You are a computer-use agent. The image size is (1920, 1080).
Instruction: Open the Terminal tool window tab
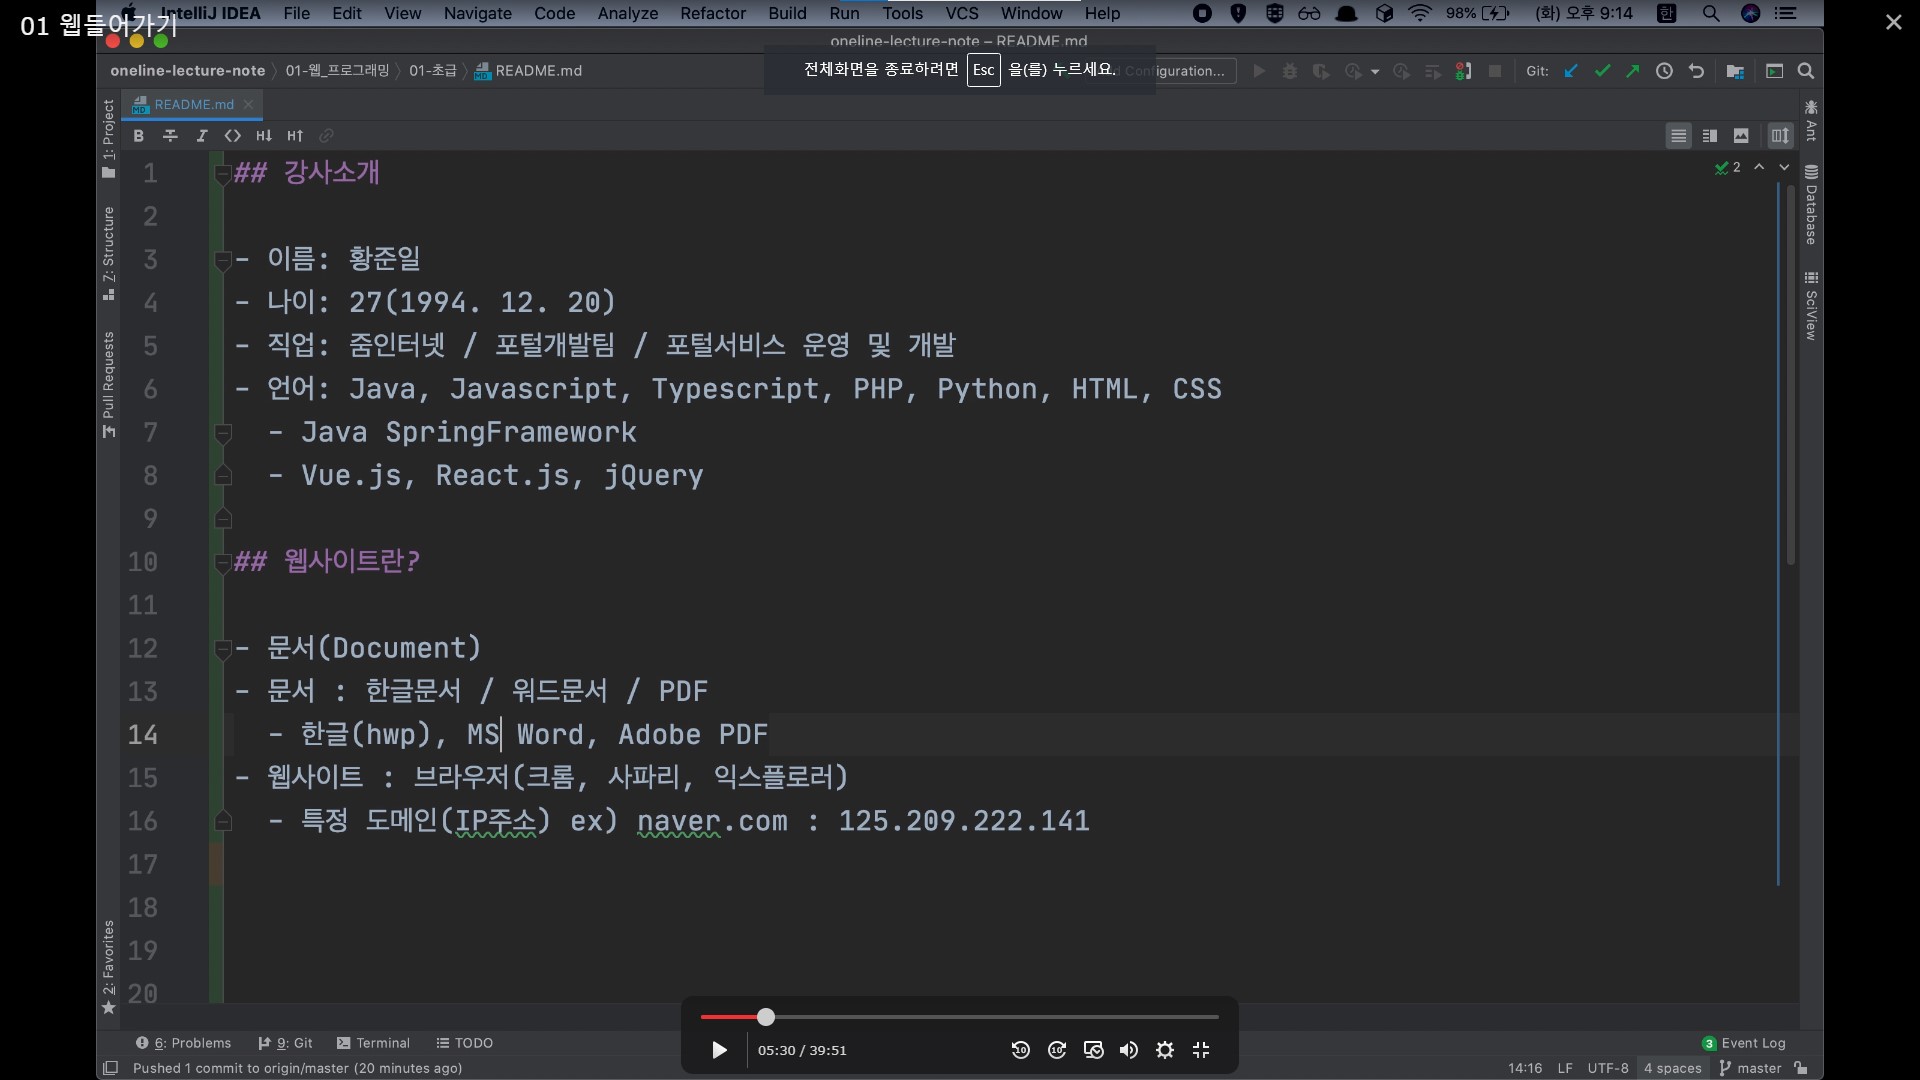pos(374,1043)
